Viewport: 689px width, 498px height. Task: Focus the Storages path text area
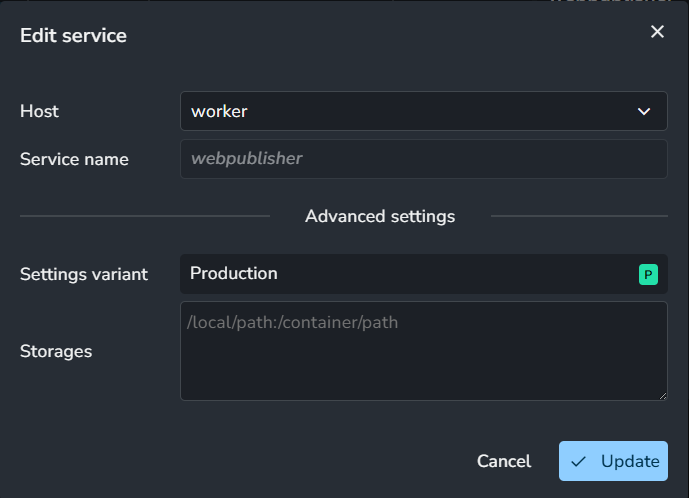[423, 351]
